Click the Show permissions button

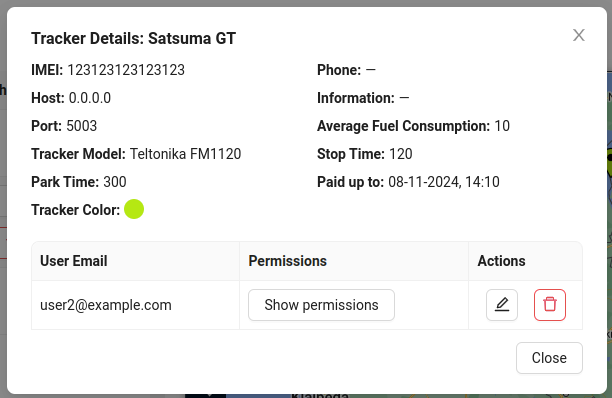click(321, 305)
